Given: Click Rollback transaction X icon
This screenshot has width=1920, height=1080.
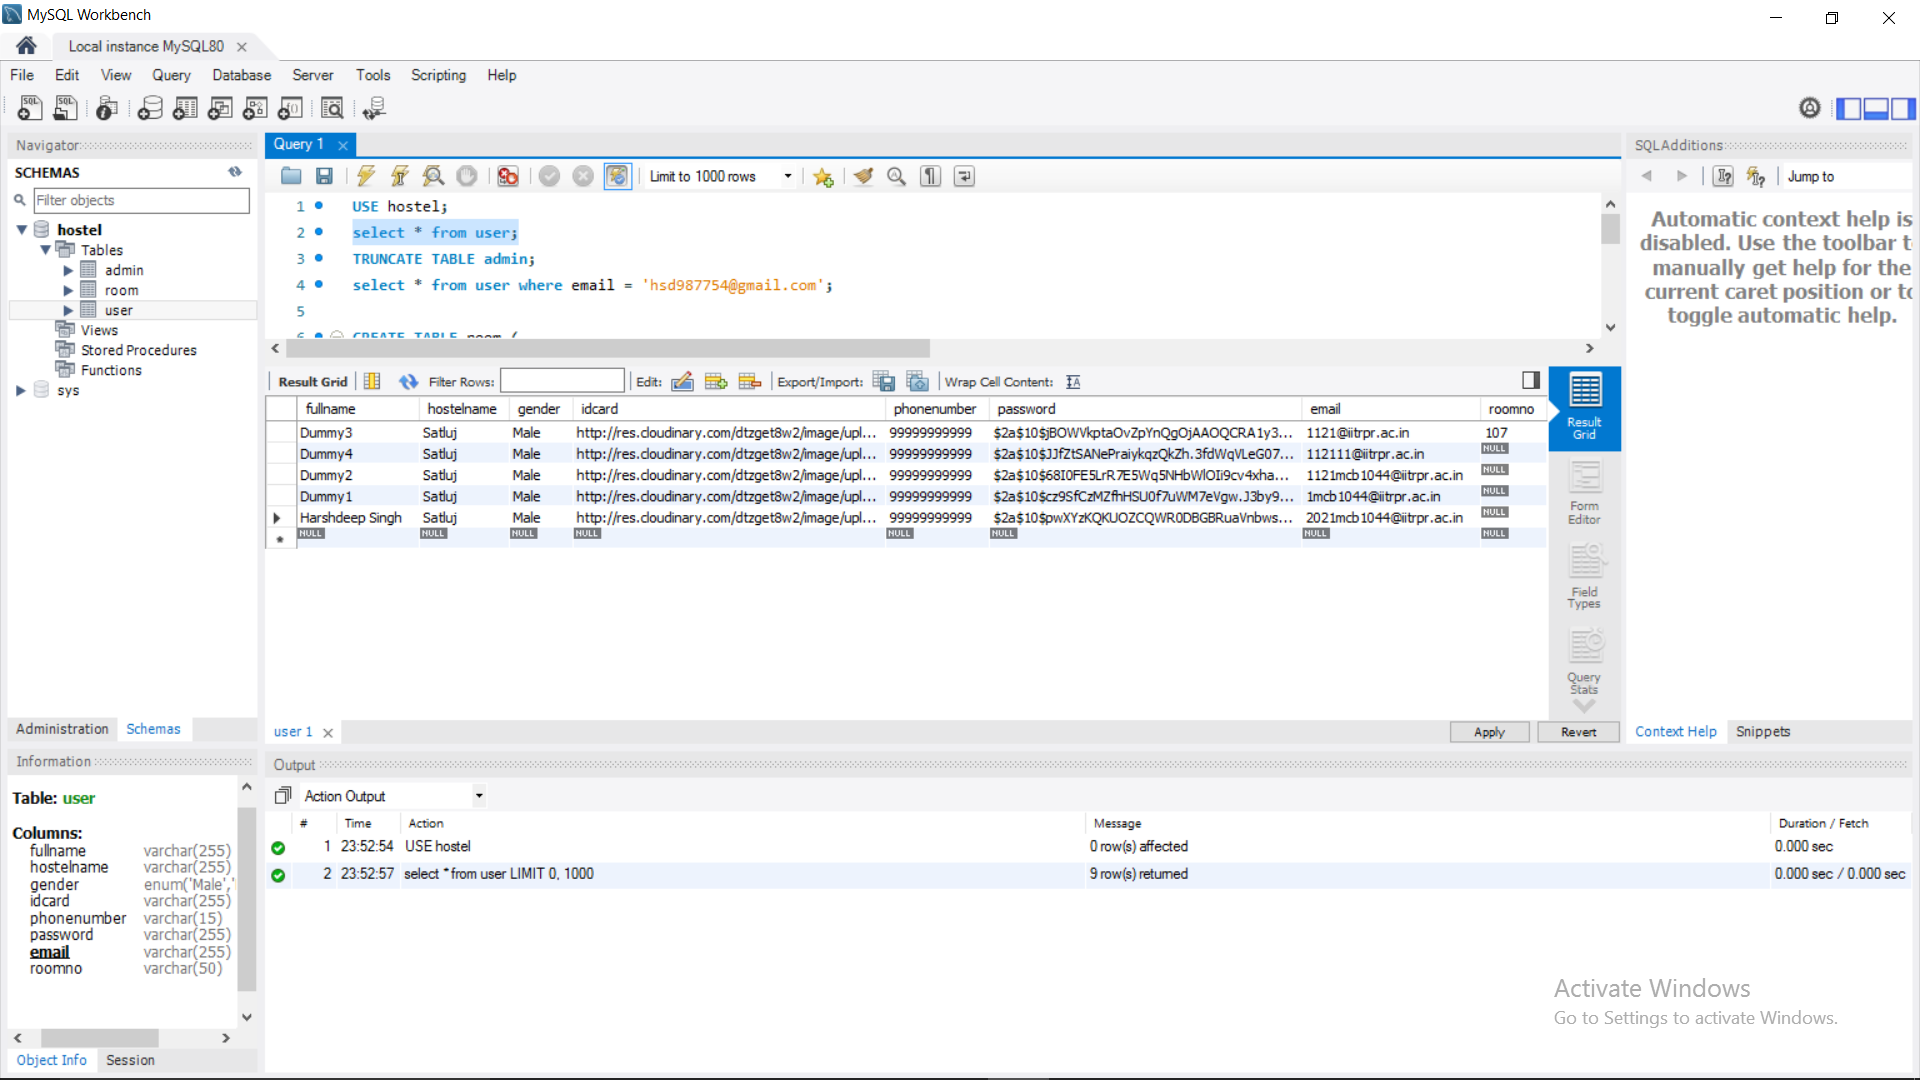Looking at the screenshot, I should (x=583, y=176).
